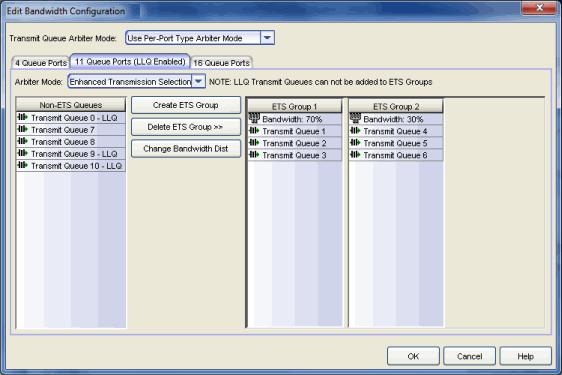Select Transmit Queue 10 - LLQ text
562x375 pixels.
[76, 166]
